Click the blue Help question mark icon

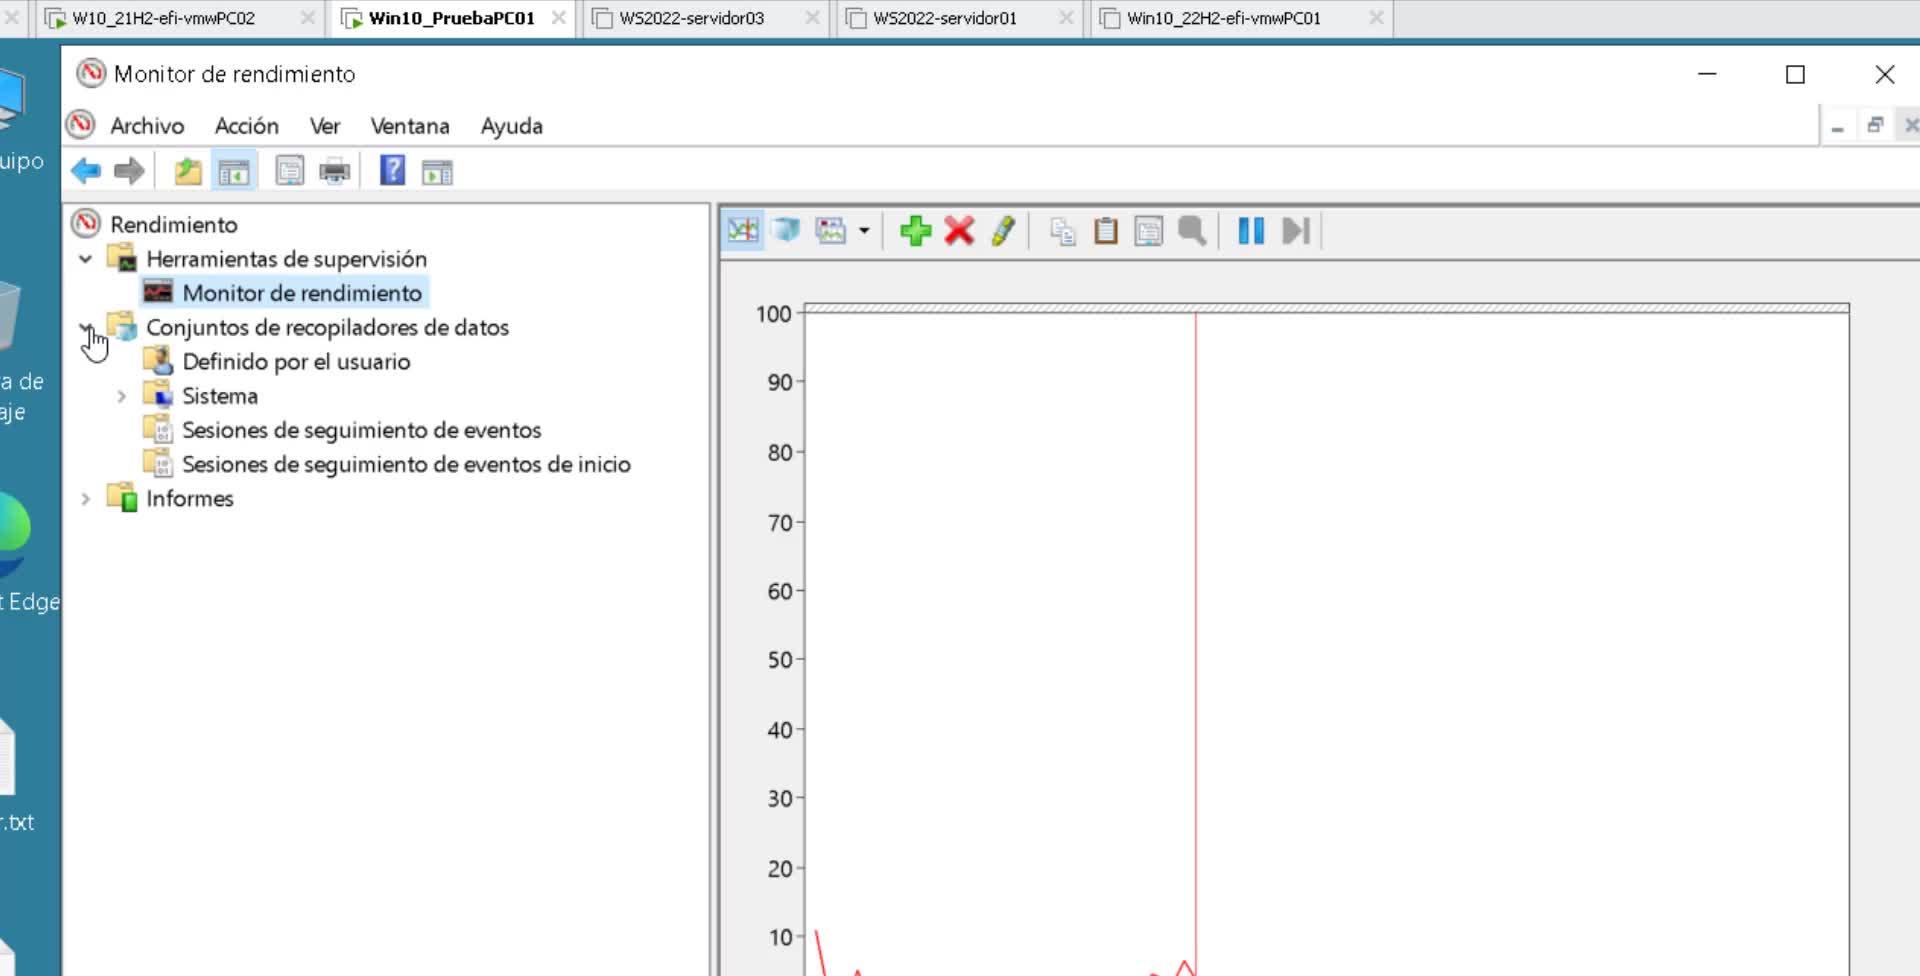(392, 171)
